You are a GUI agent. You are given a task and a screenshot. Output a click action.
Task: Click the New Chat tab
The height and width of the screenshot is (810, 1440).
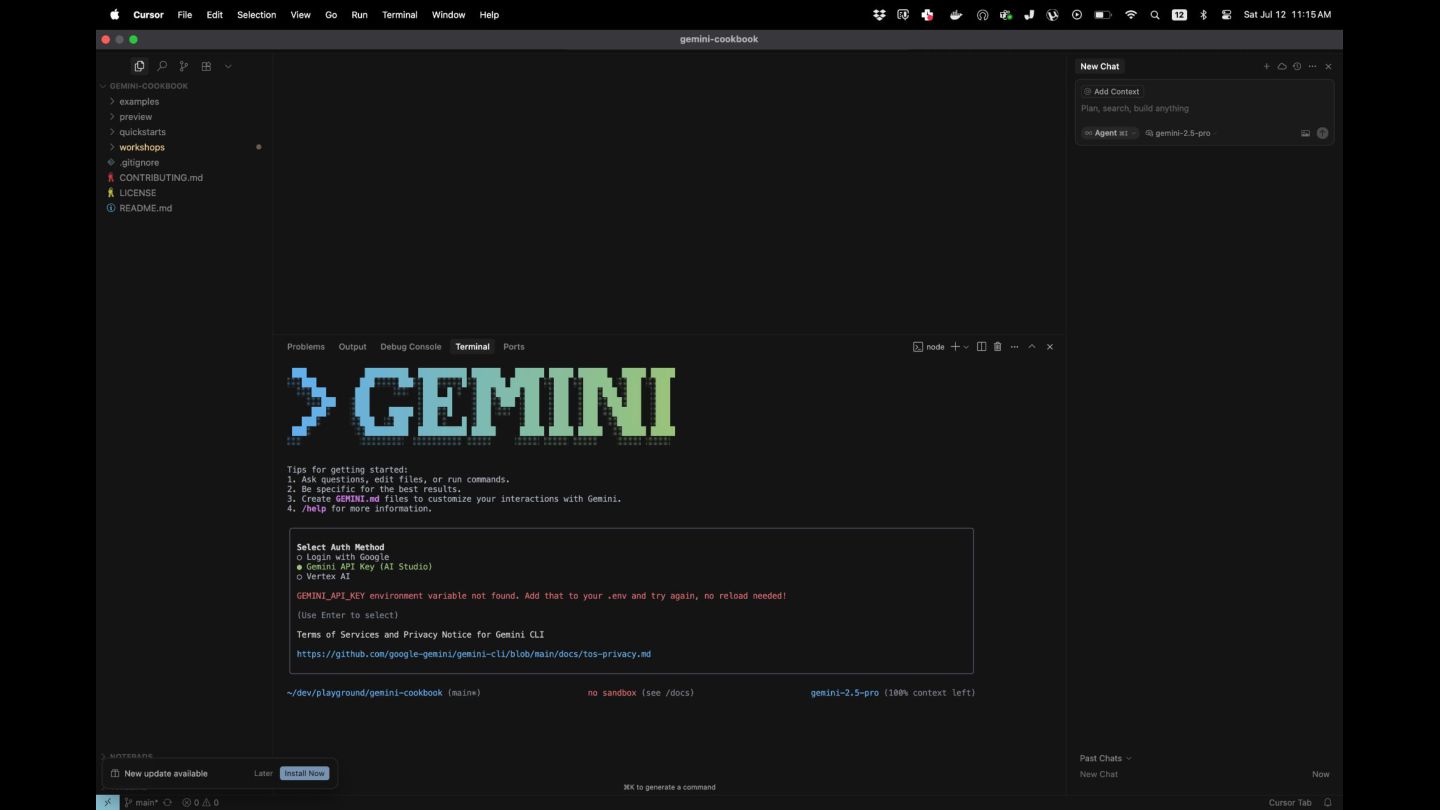point(1100,66)
